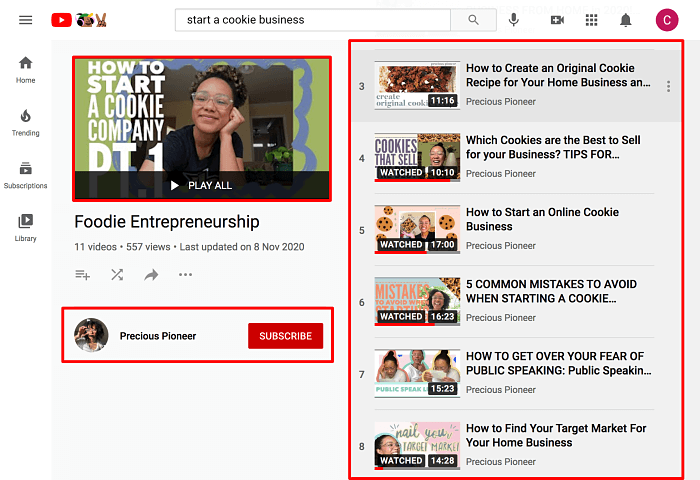Open the notifications bell
Screen dimensions: 700x480
tap(626, 20)
